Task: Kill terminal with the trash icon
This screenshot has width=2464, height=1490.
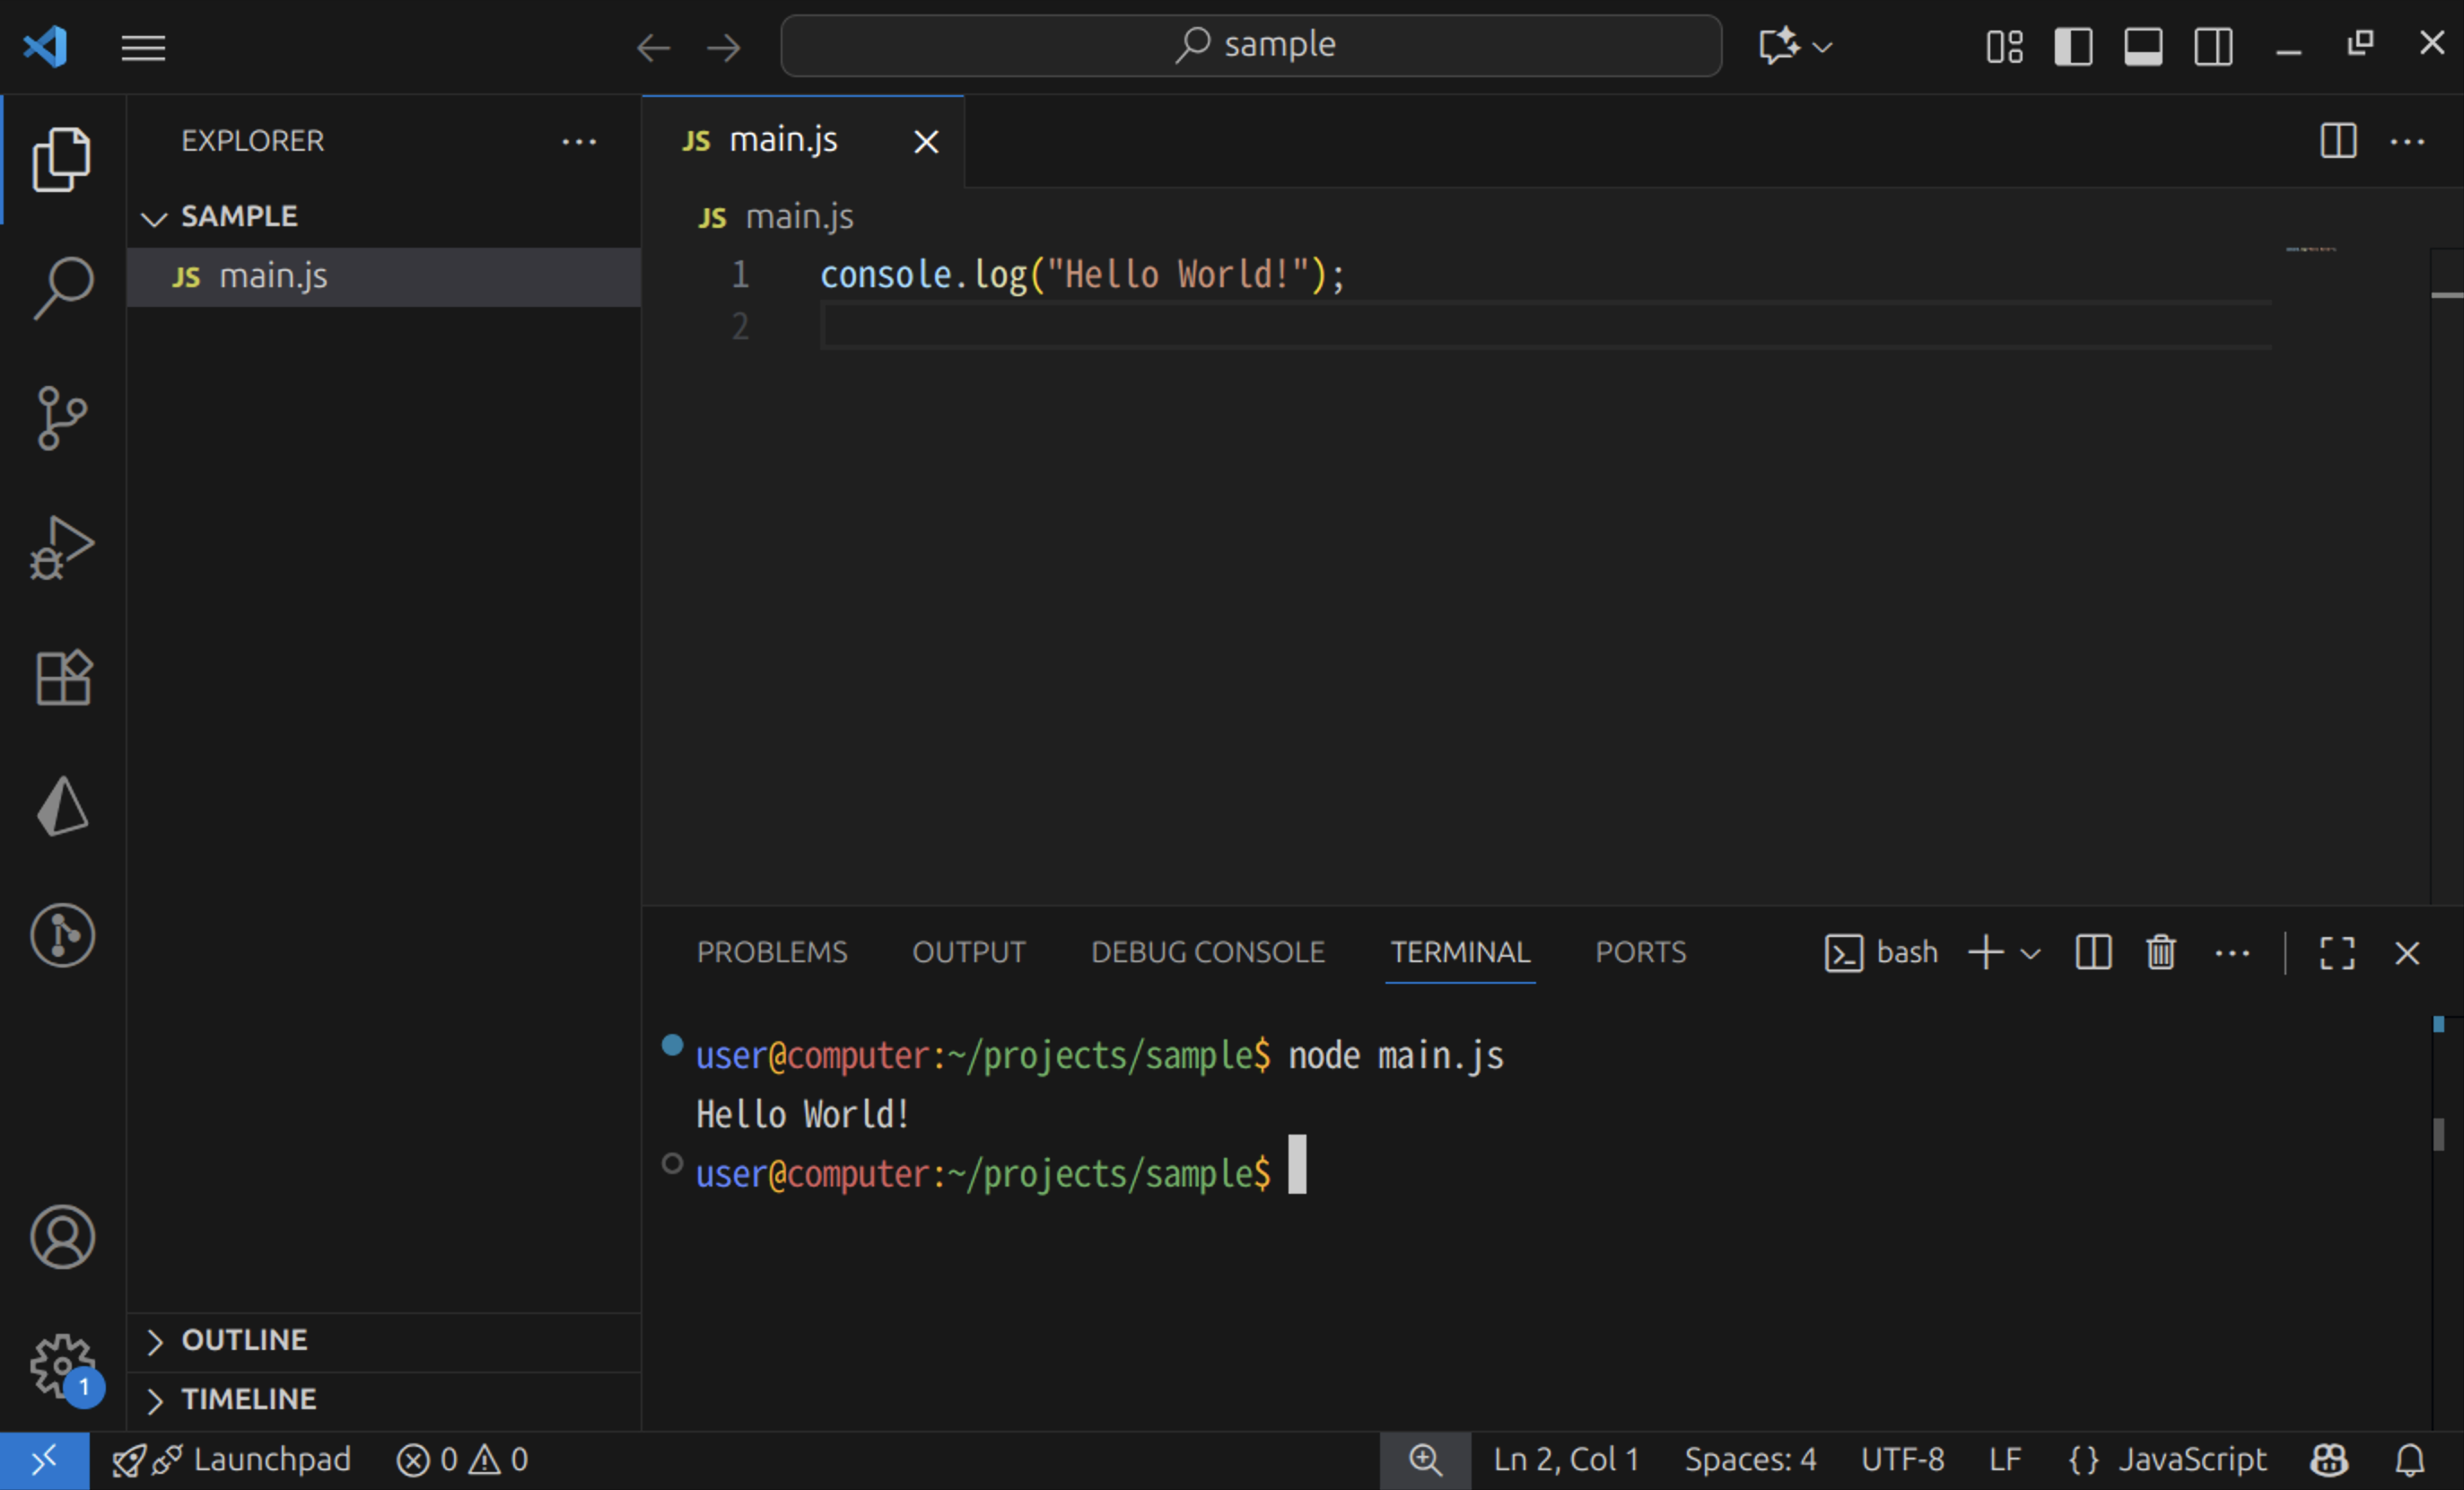Action: 2160,952
